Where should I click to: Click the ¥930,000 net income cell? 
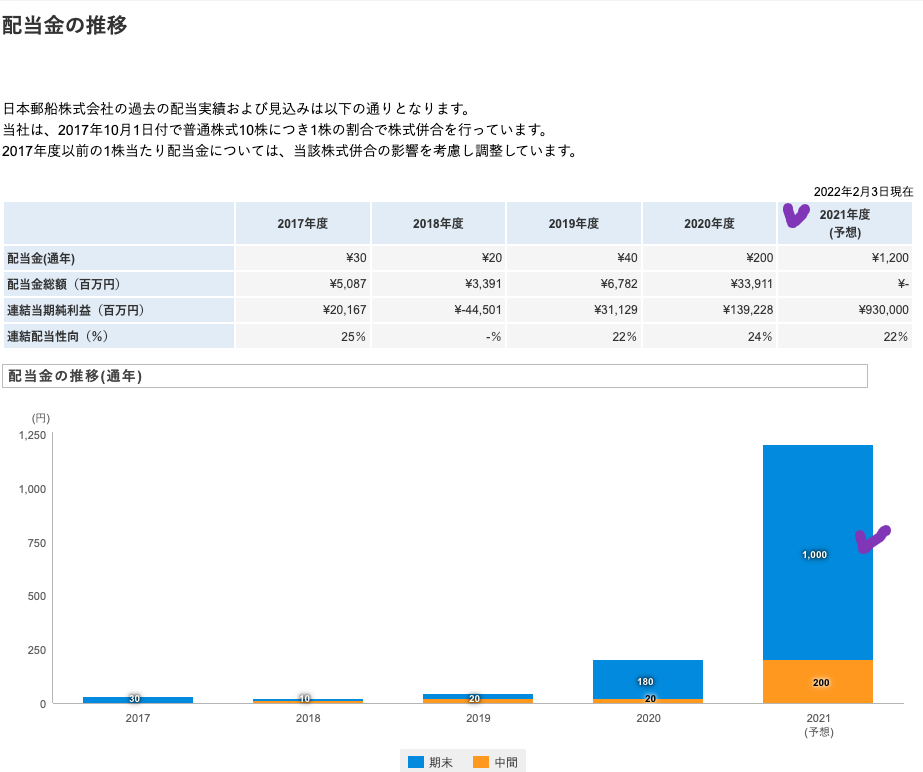[x=845, y=310]
